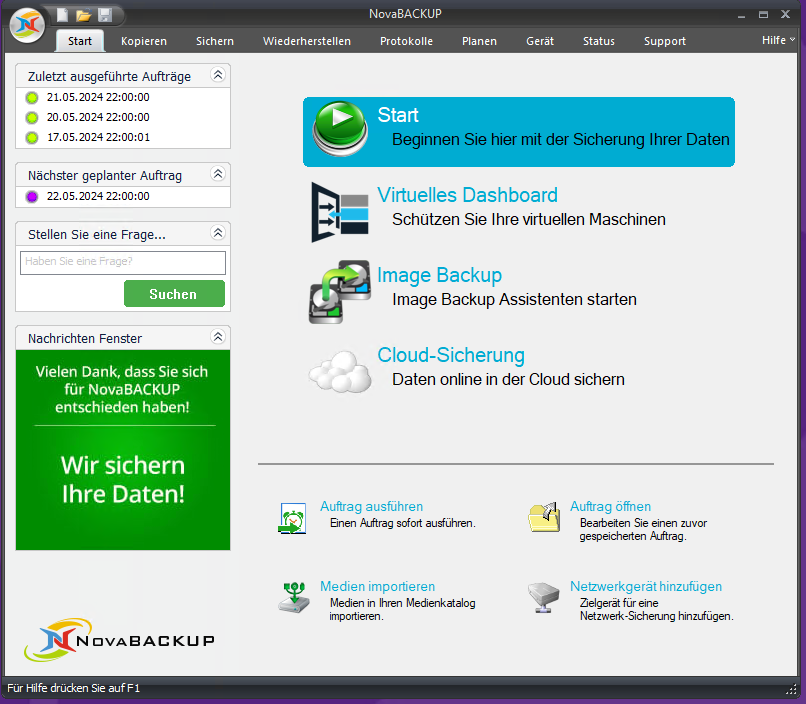Click the Cloud-Sicherung cloud icon
This screenshot has width=806, height=704.
click(340, 371)
